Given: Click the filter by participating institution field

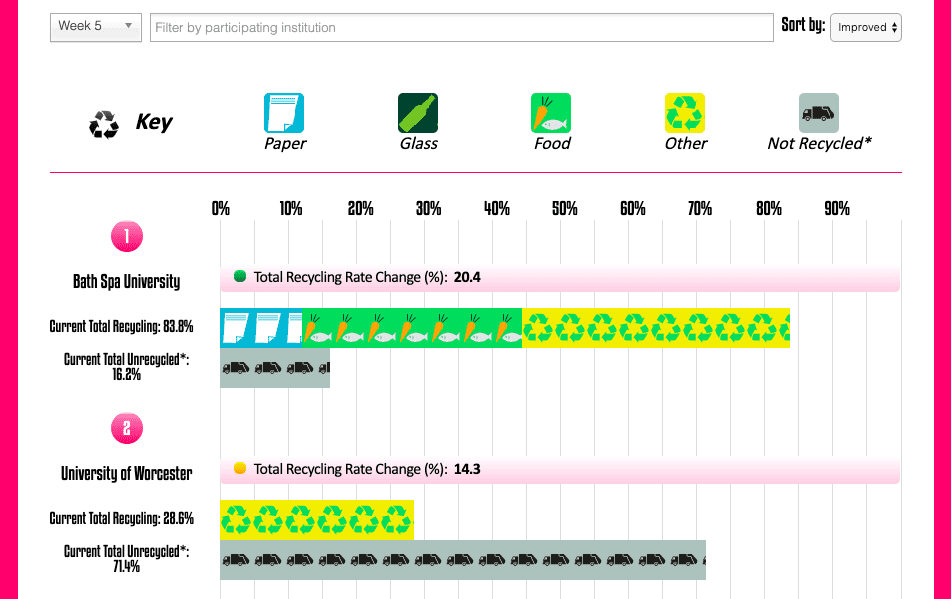Looking at the screenshot, I should tap(462, 27).
